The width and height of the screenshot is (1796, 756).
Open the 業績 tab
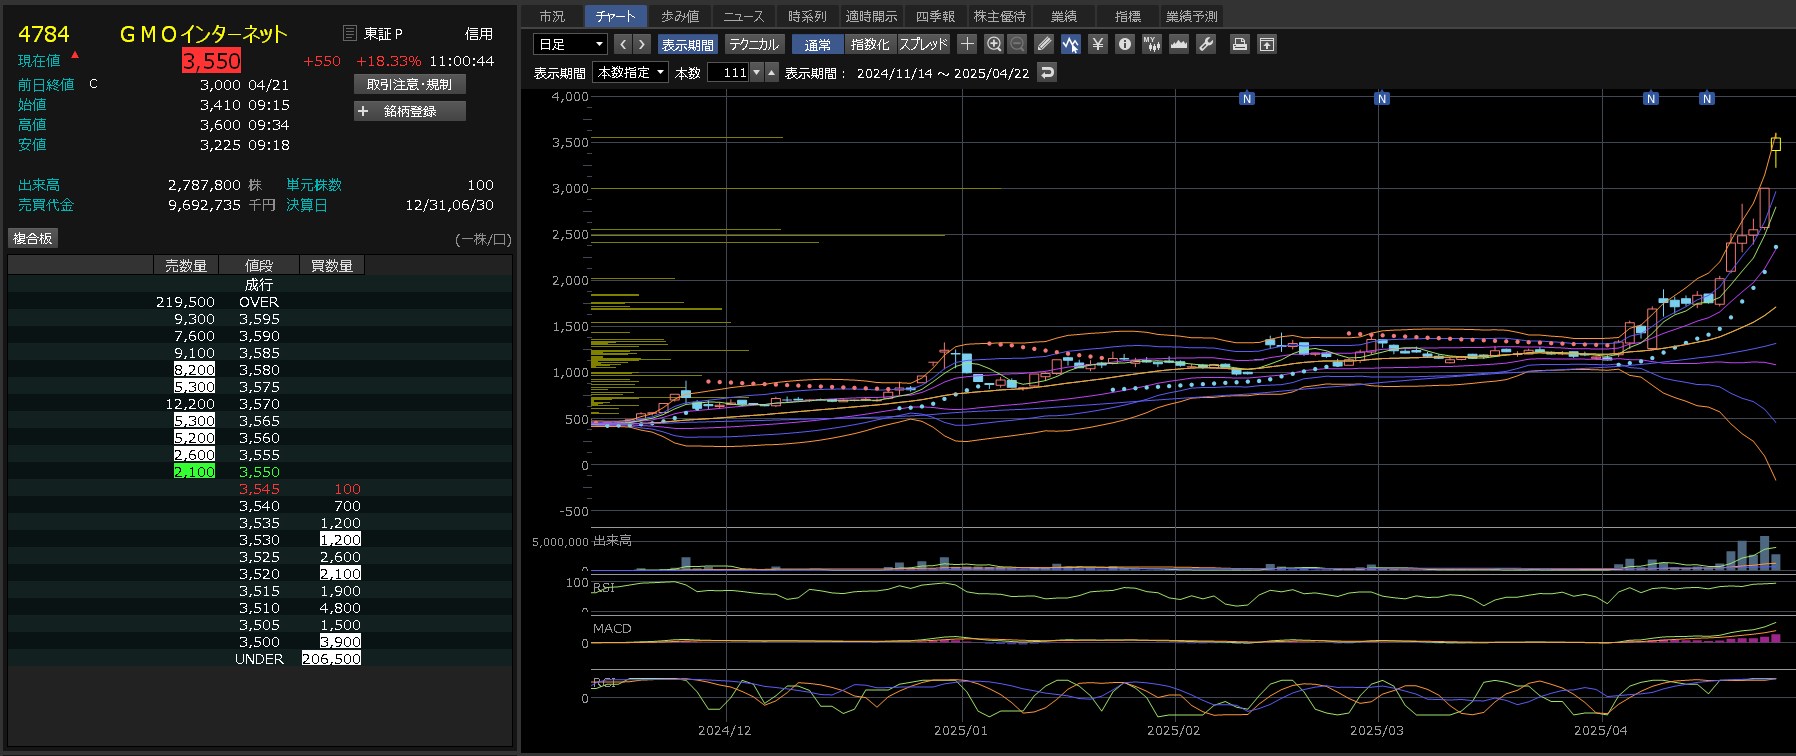(x=1064, y=16)
